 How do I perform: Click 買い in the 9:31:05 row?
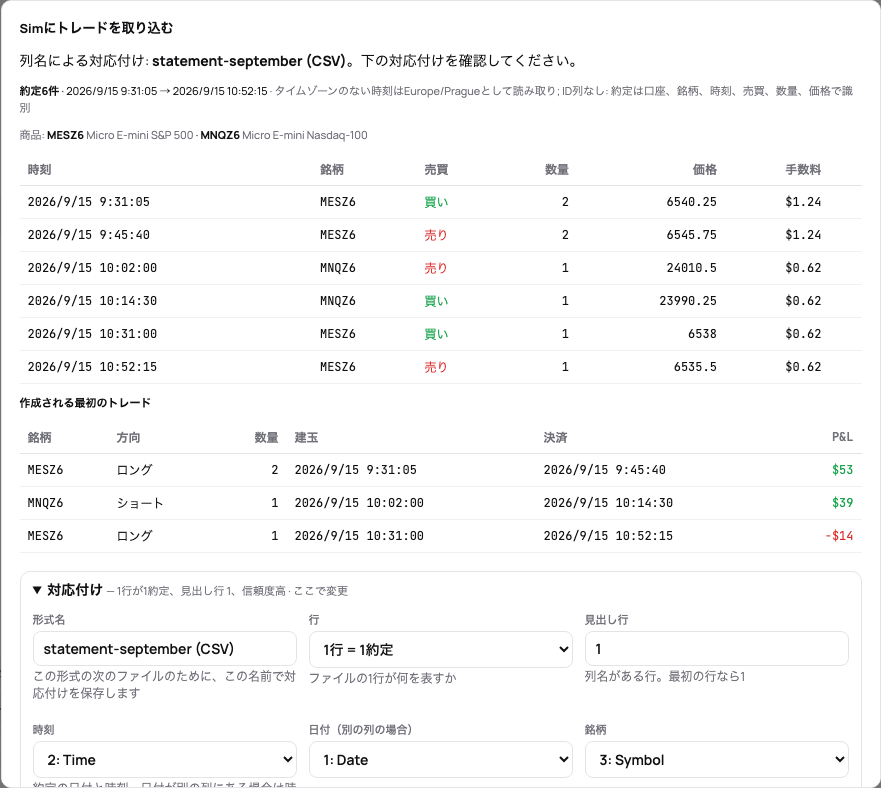pos(436,202)
